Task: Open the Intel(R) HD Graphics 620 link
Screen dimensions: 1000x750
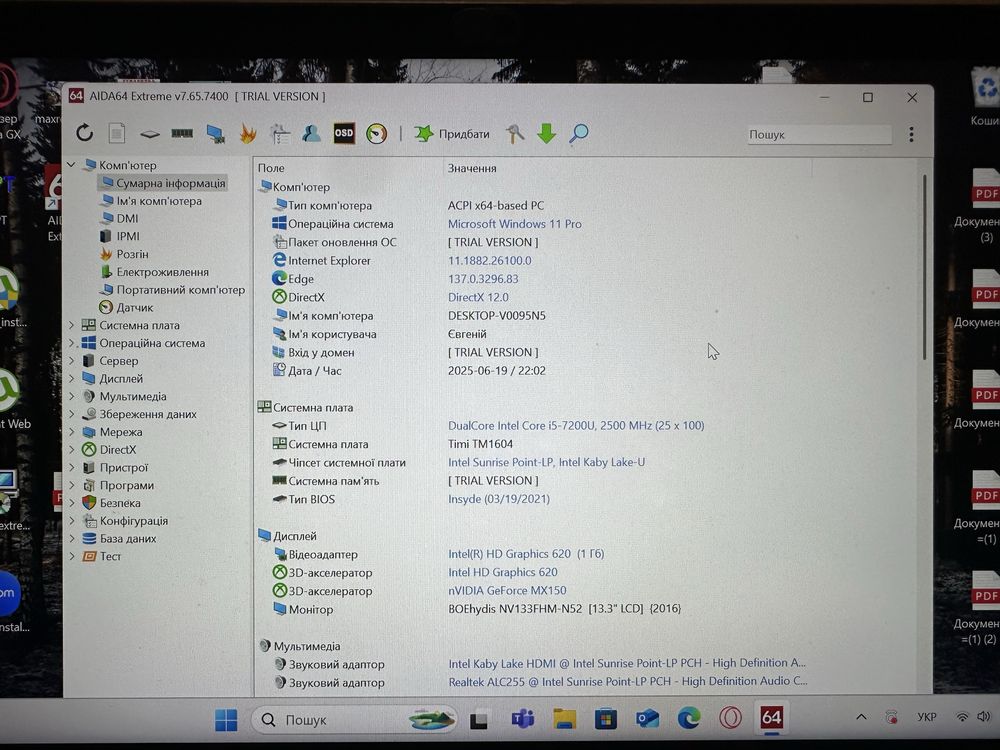Action: pos(526,554)
